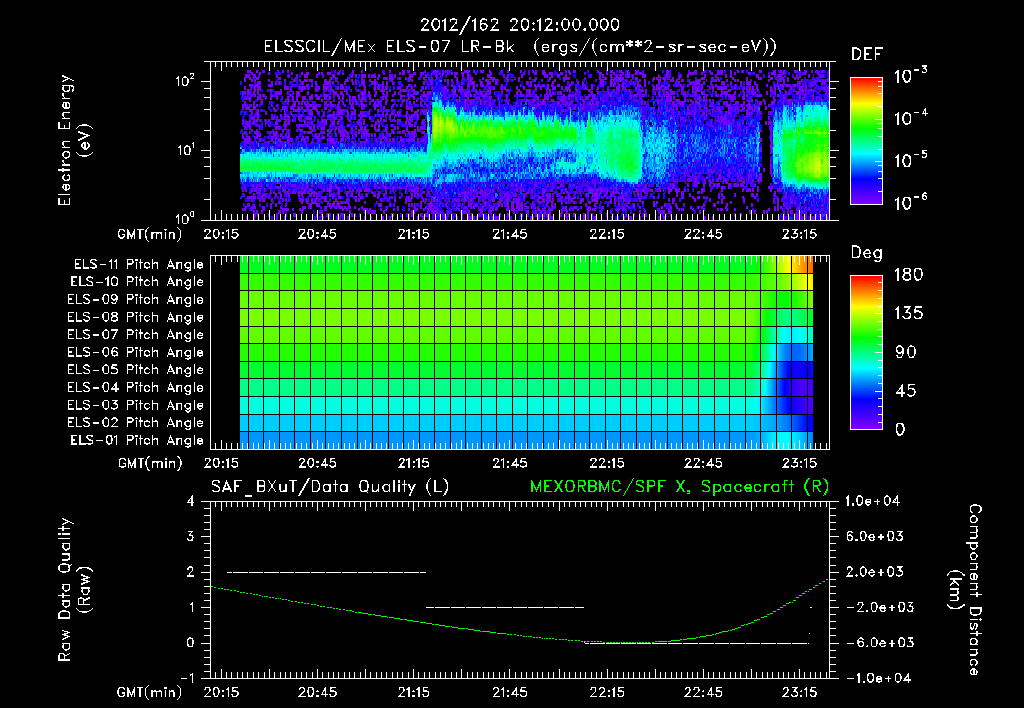Screen dimensions: 1024x708
Task: Select the 'ELS-09 Pitch Angle' row label
Action: 136,300
